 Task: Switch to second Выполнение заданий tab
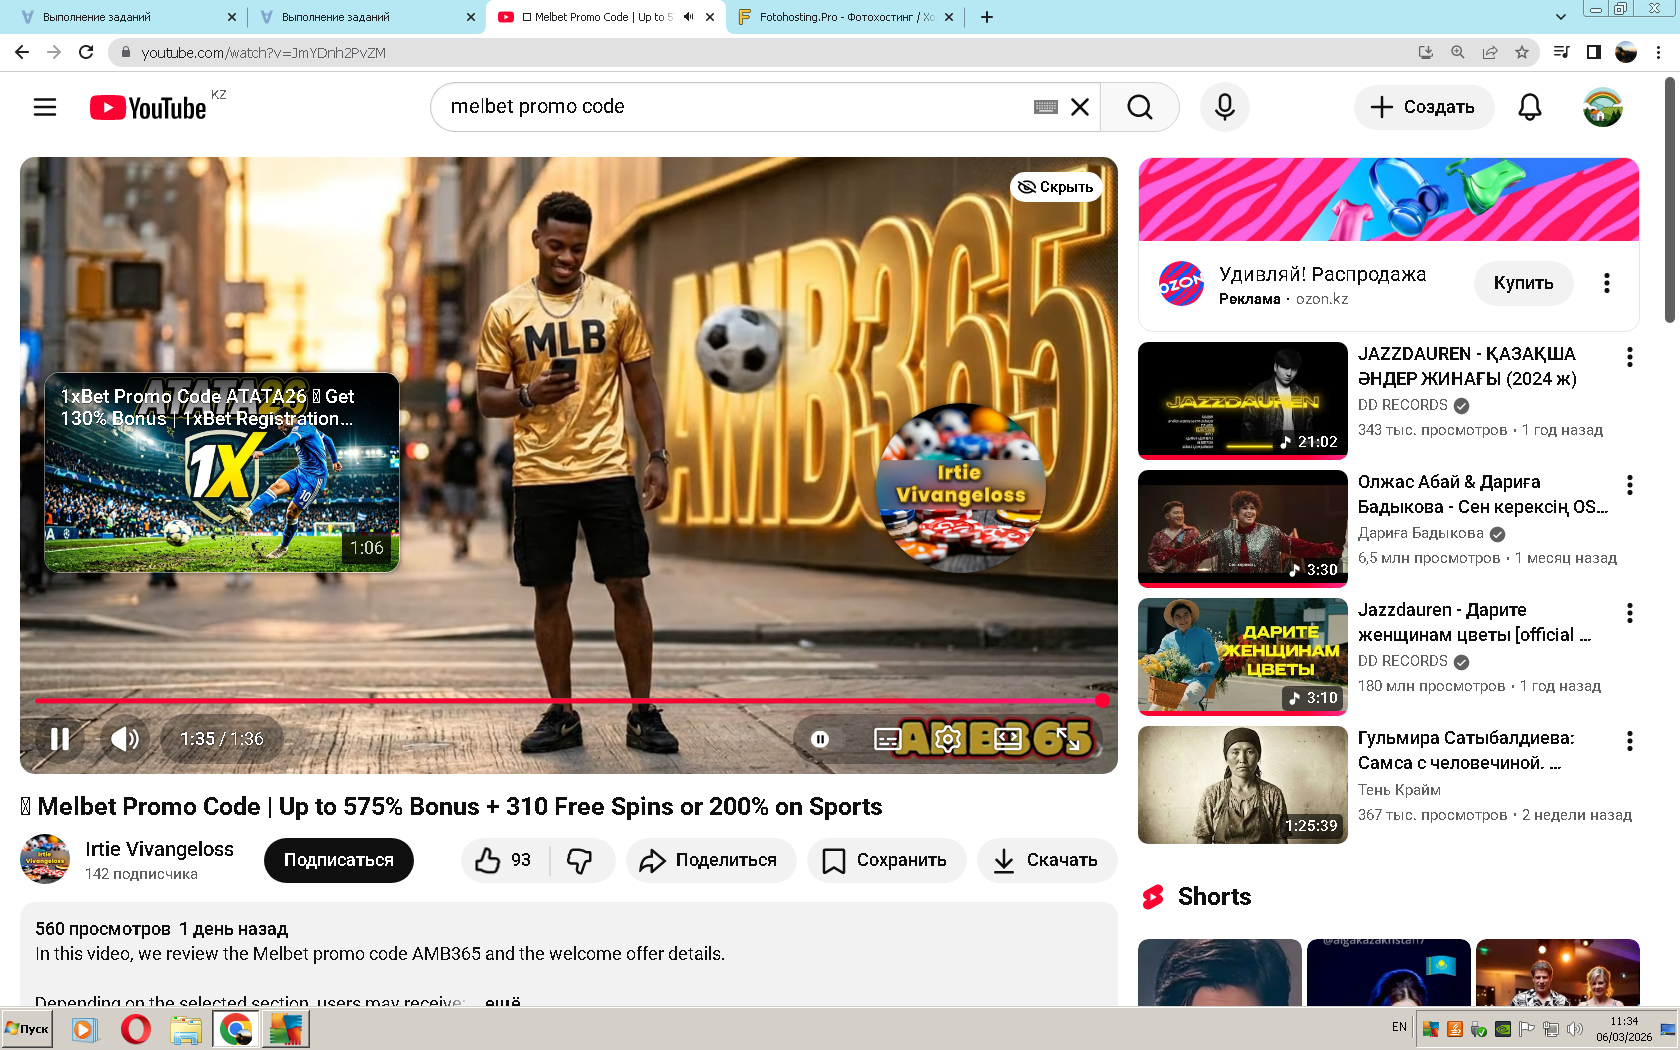click(365, 17)
